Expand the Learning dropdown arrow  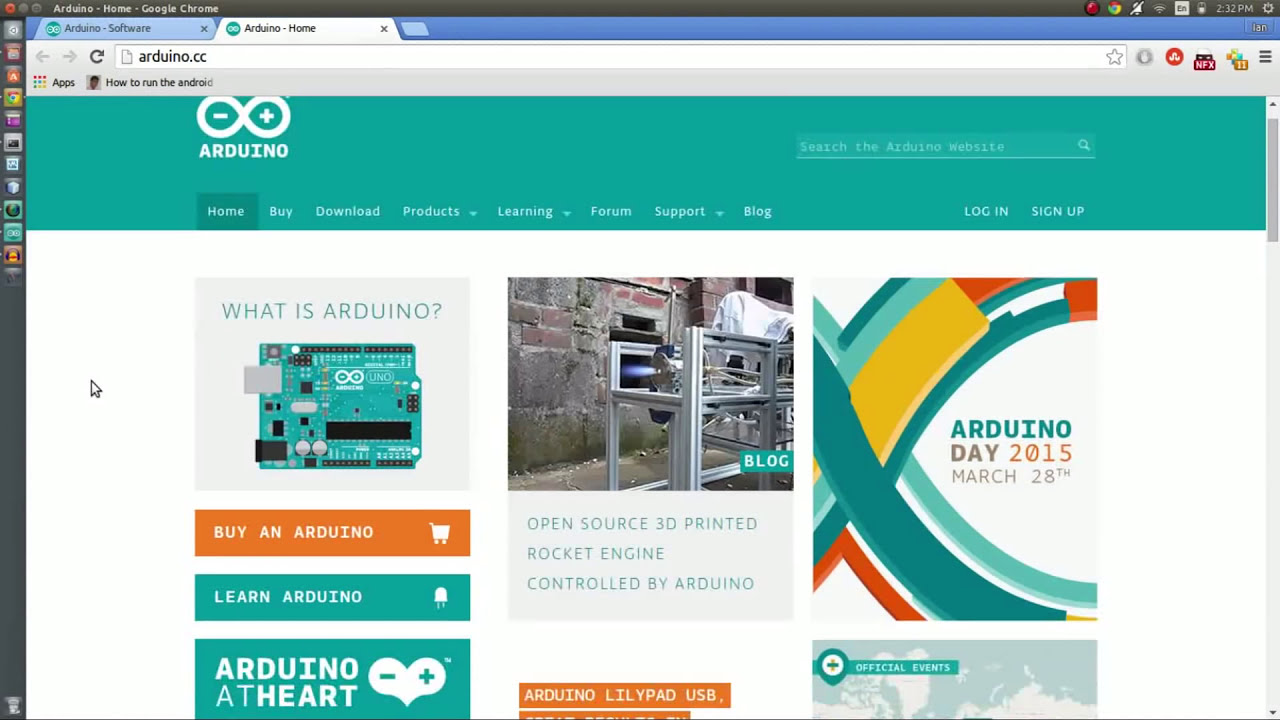[x=566, y=212]
